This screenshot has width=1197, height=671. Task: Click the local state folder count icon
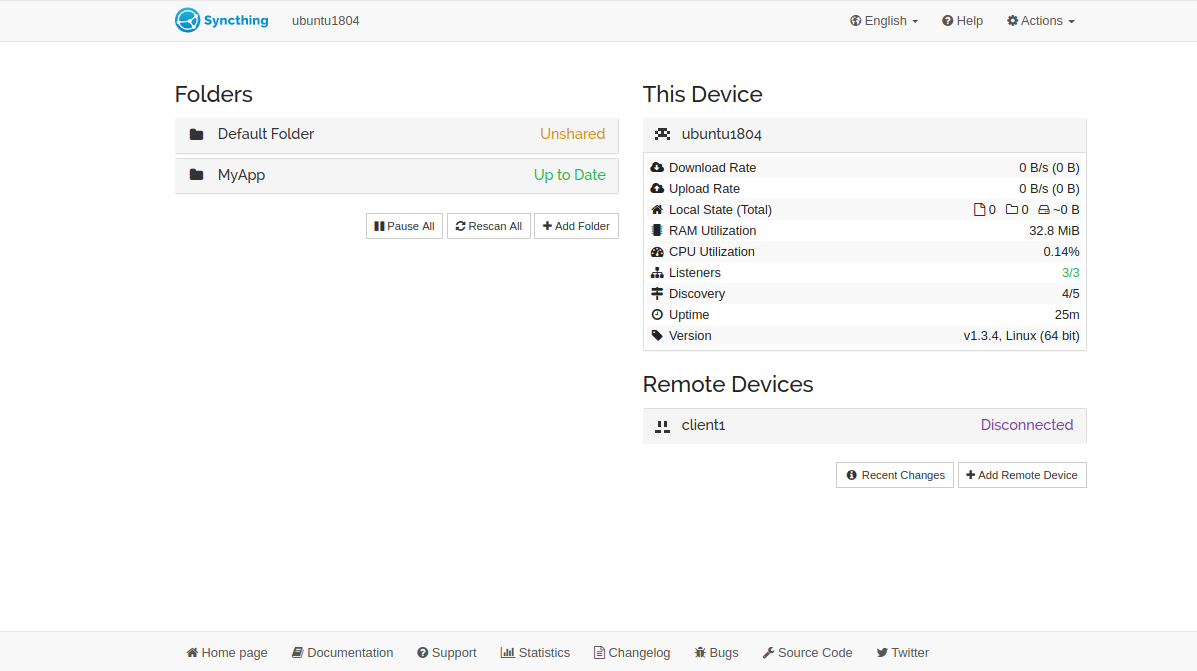[1011, 209]
